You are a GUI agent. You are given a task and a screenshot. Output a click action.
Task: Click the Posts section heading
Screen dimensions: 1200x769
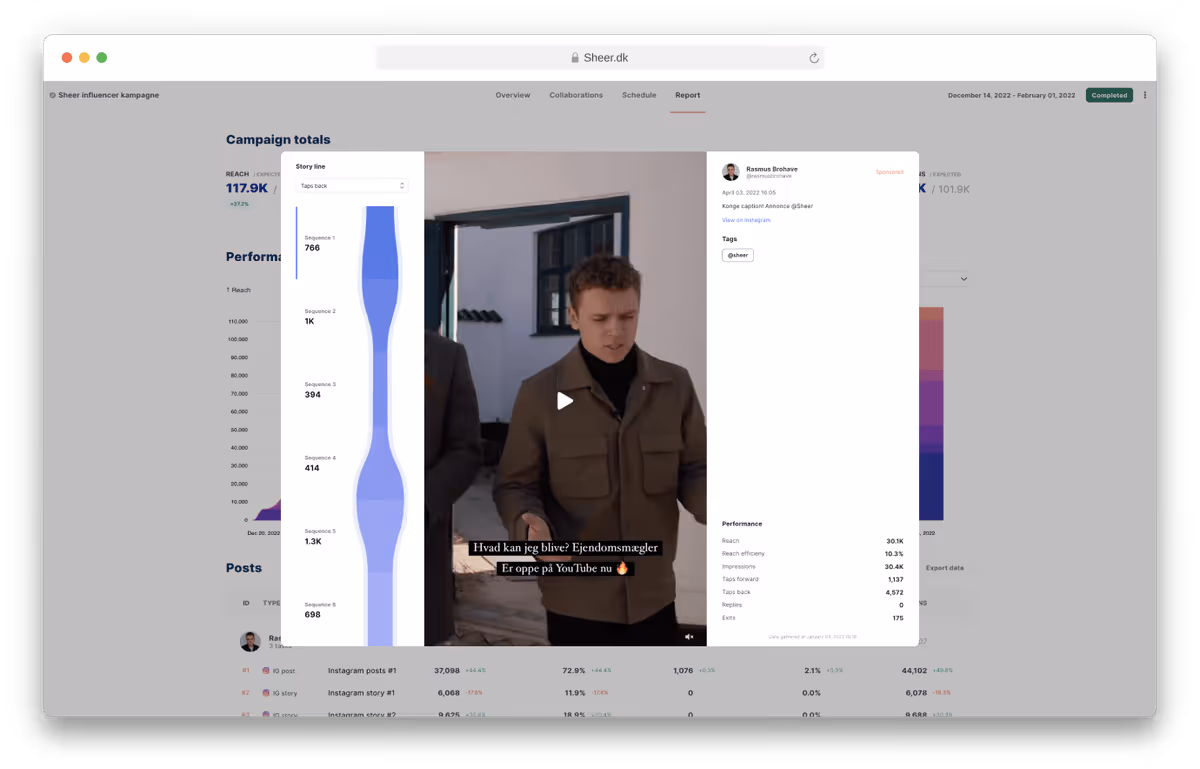point(244,568)
